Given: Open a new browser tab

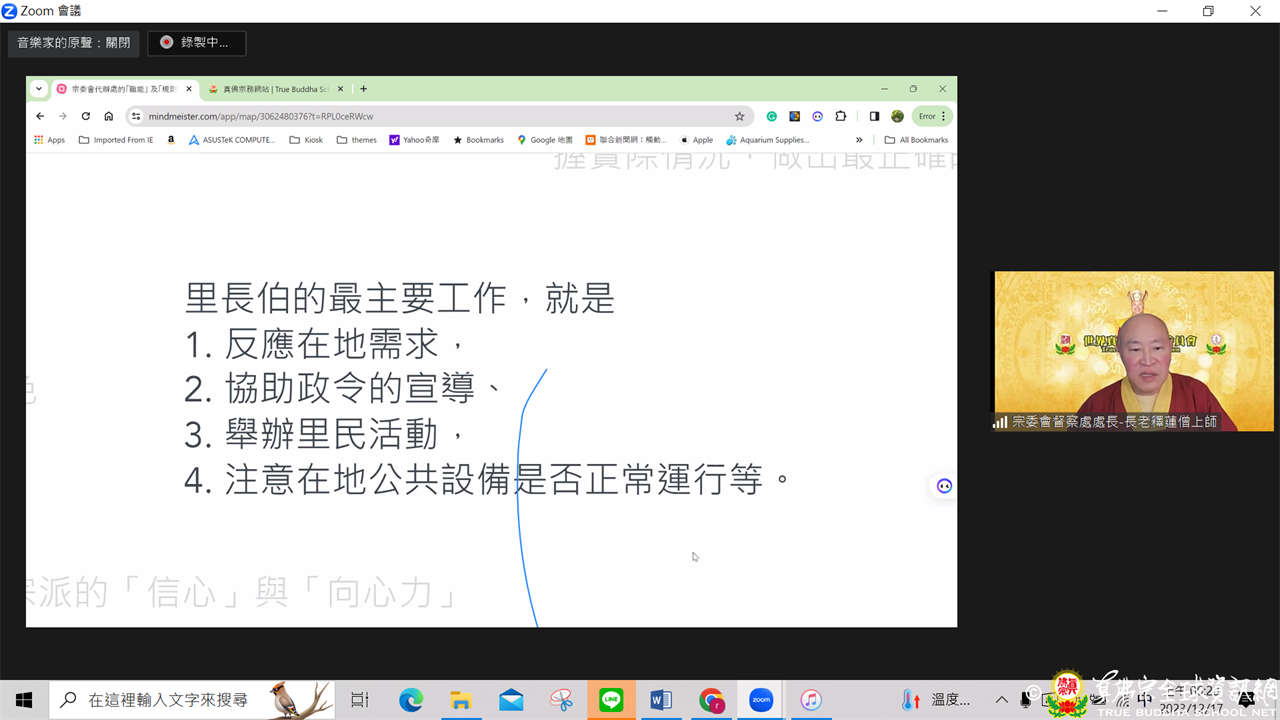Looking at the screenshot, I should [x=363, y=89].
